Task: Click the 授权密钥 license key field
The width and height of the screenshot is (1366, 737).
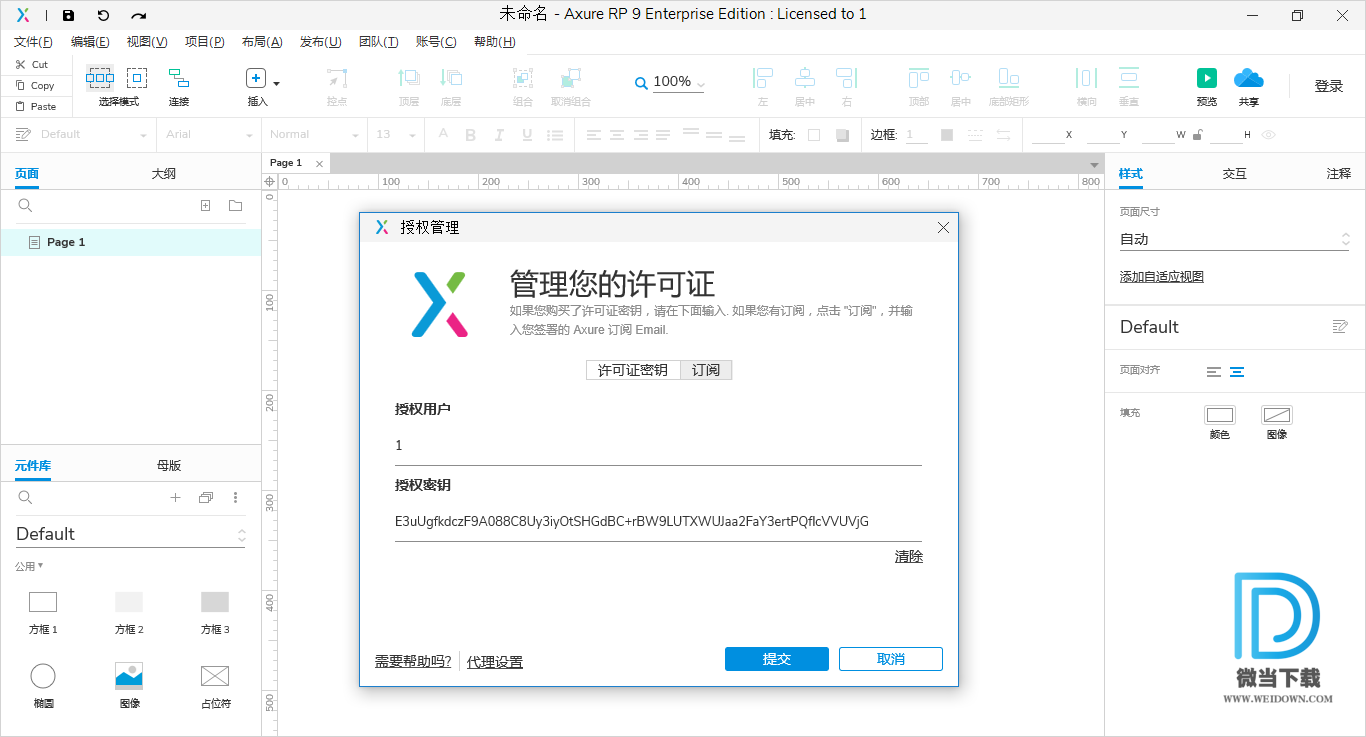Action: coord(658,521)
